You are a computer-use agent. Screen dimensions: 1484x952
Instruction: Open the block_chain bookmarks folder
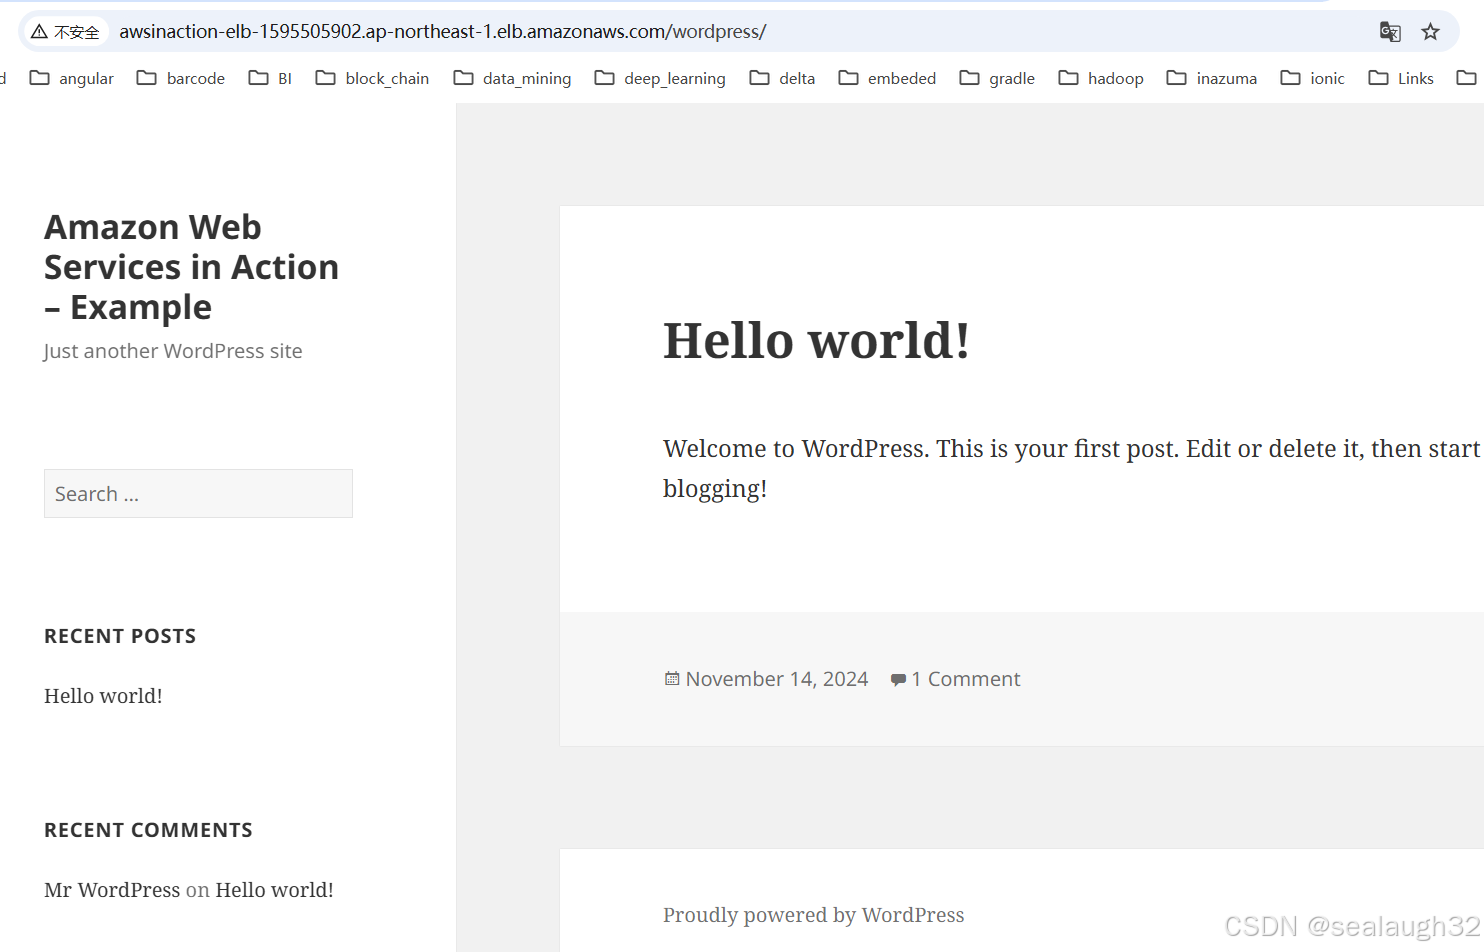point(372,78)
